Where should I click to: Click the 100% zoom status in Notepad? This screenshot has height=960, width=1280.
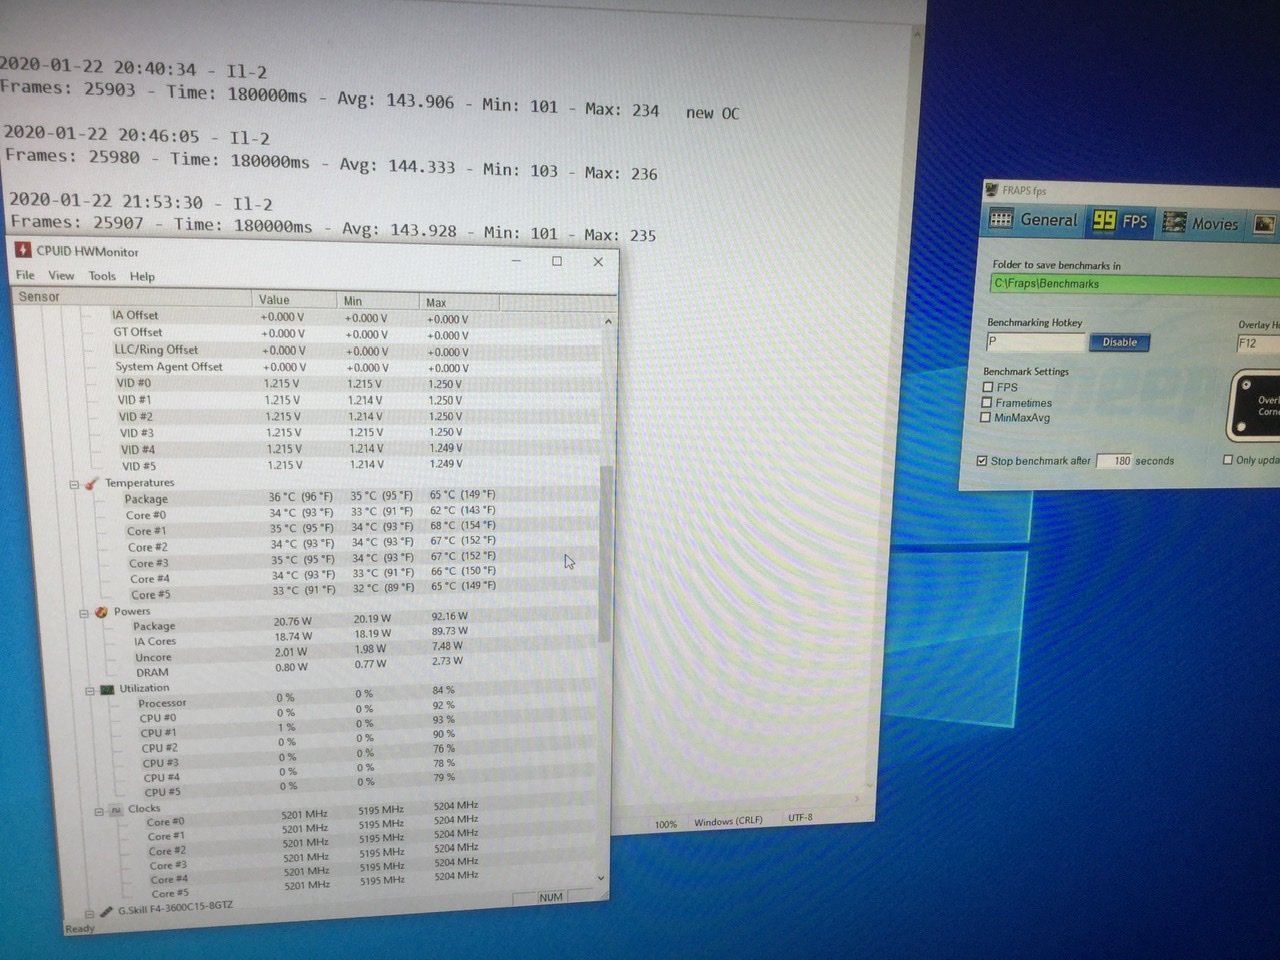666,825
